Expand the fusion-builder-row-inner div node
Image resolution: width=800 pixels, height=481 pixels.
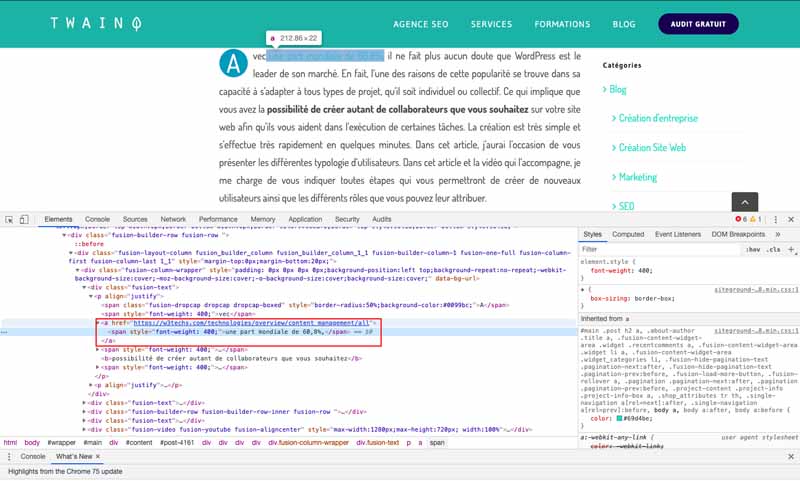(x=84, y=412)
